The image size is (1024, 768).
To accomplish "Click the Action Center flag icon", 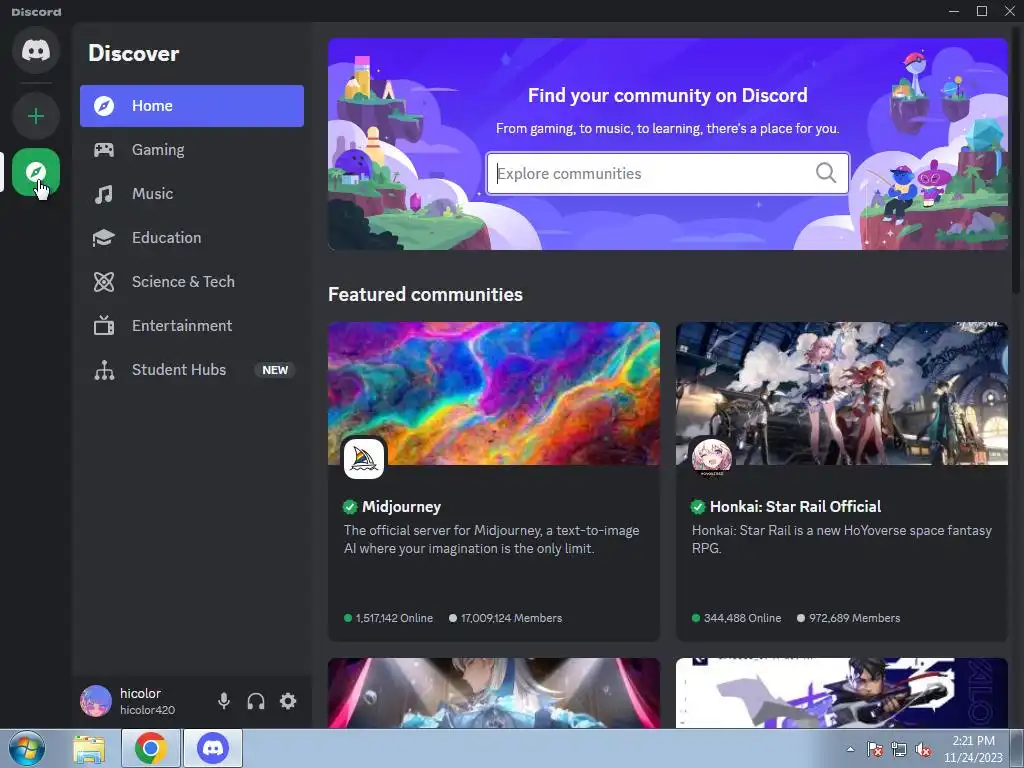I will 875,750.
